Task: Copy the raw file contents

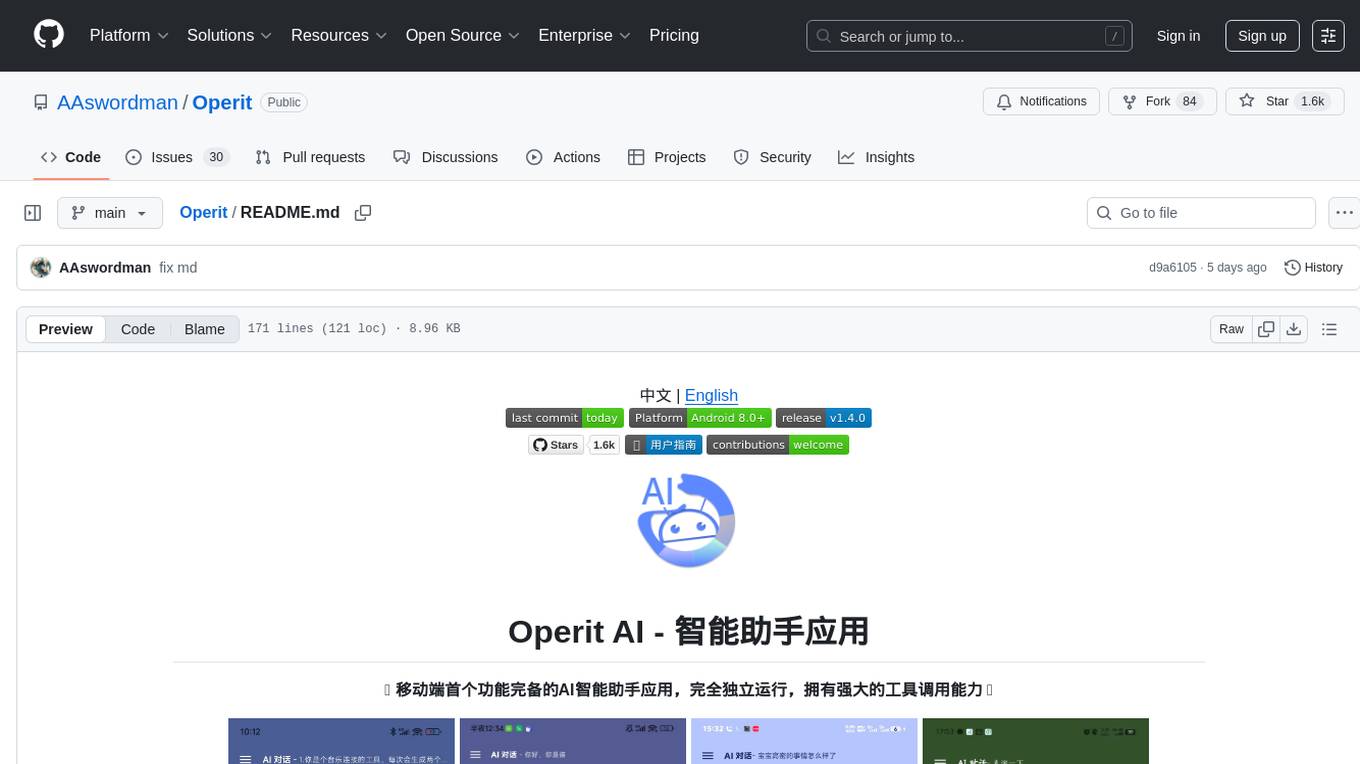Action: [x=1266, y=329]
